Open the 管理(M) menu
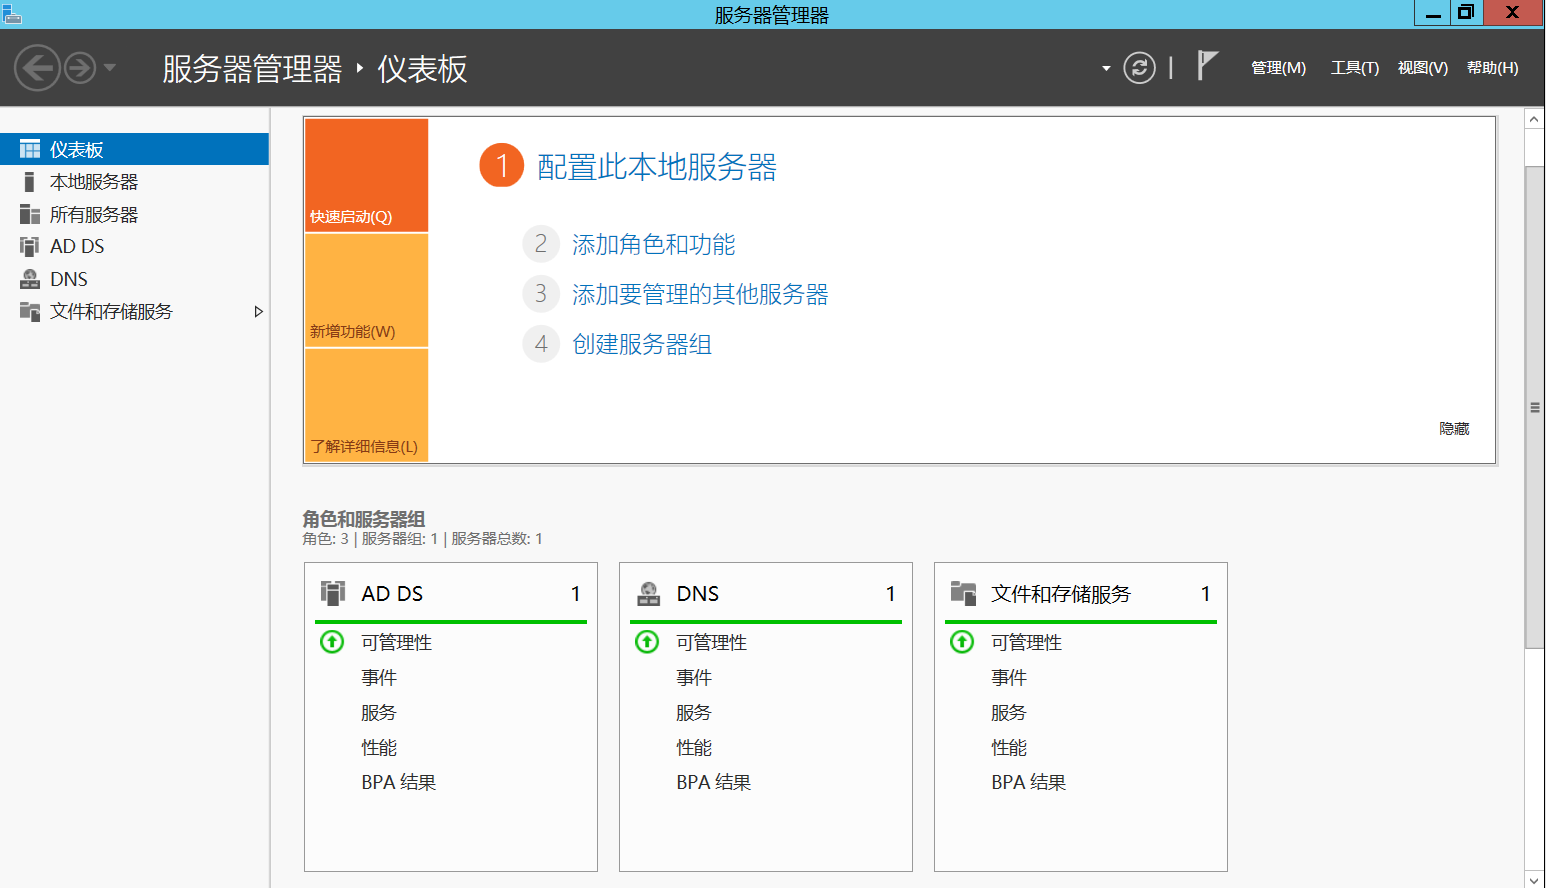This screenshot has height=888, width=1546. [1278, 68]
